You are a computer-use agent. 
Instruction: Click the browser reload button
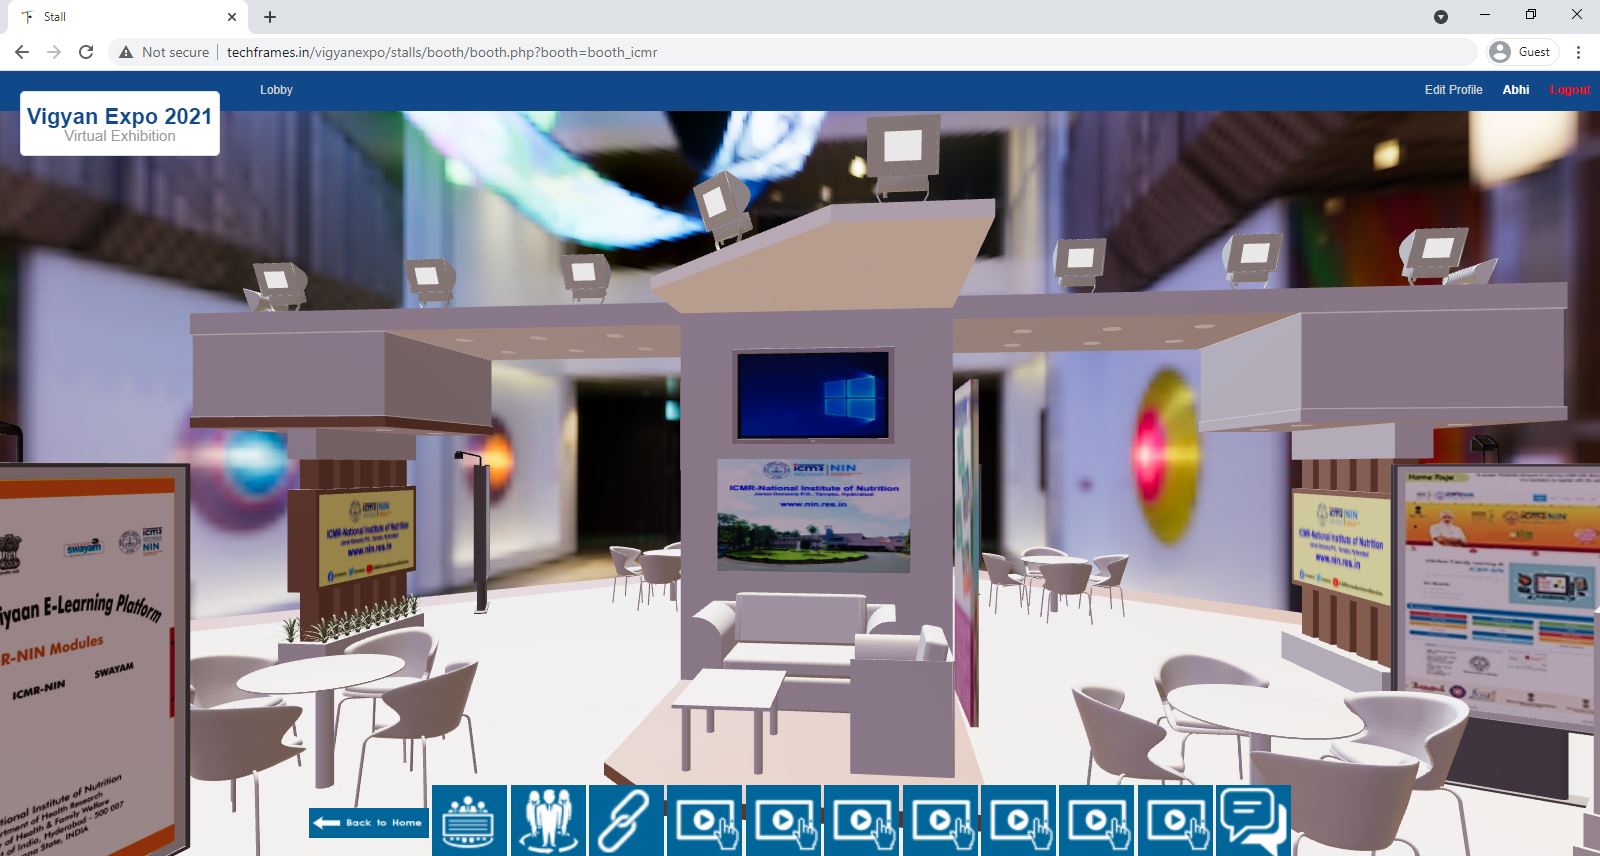[x=86, y=52]
